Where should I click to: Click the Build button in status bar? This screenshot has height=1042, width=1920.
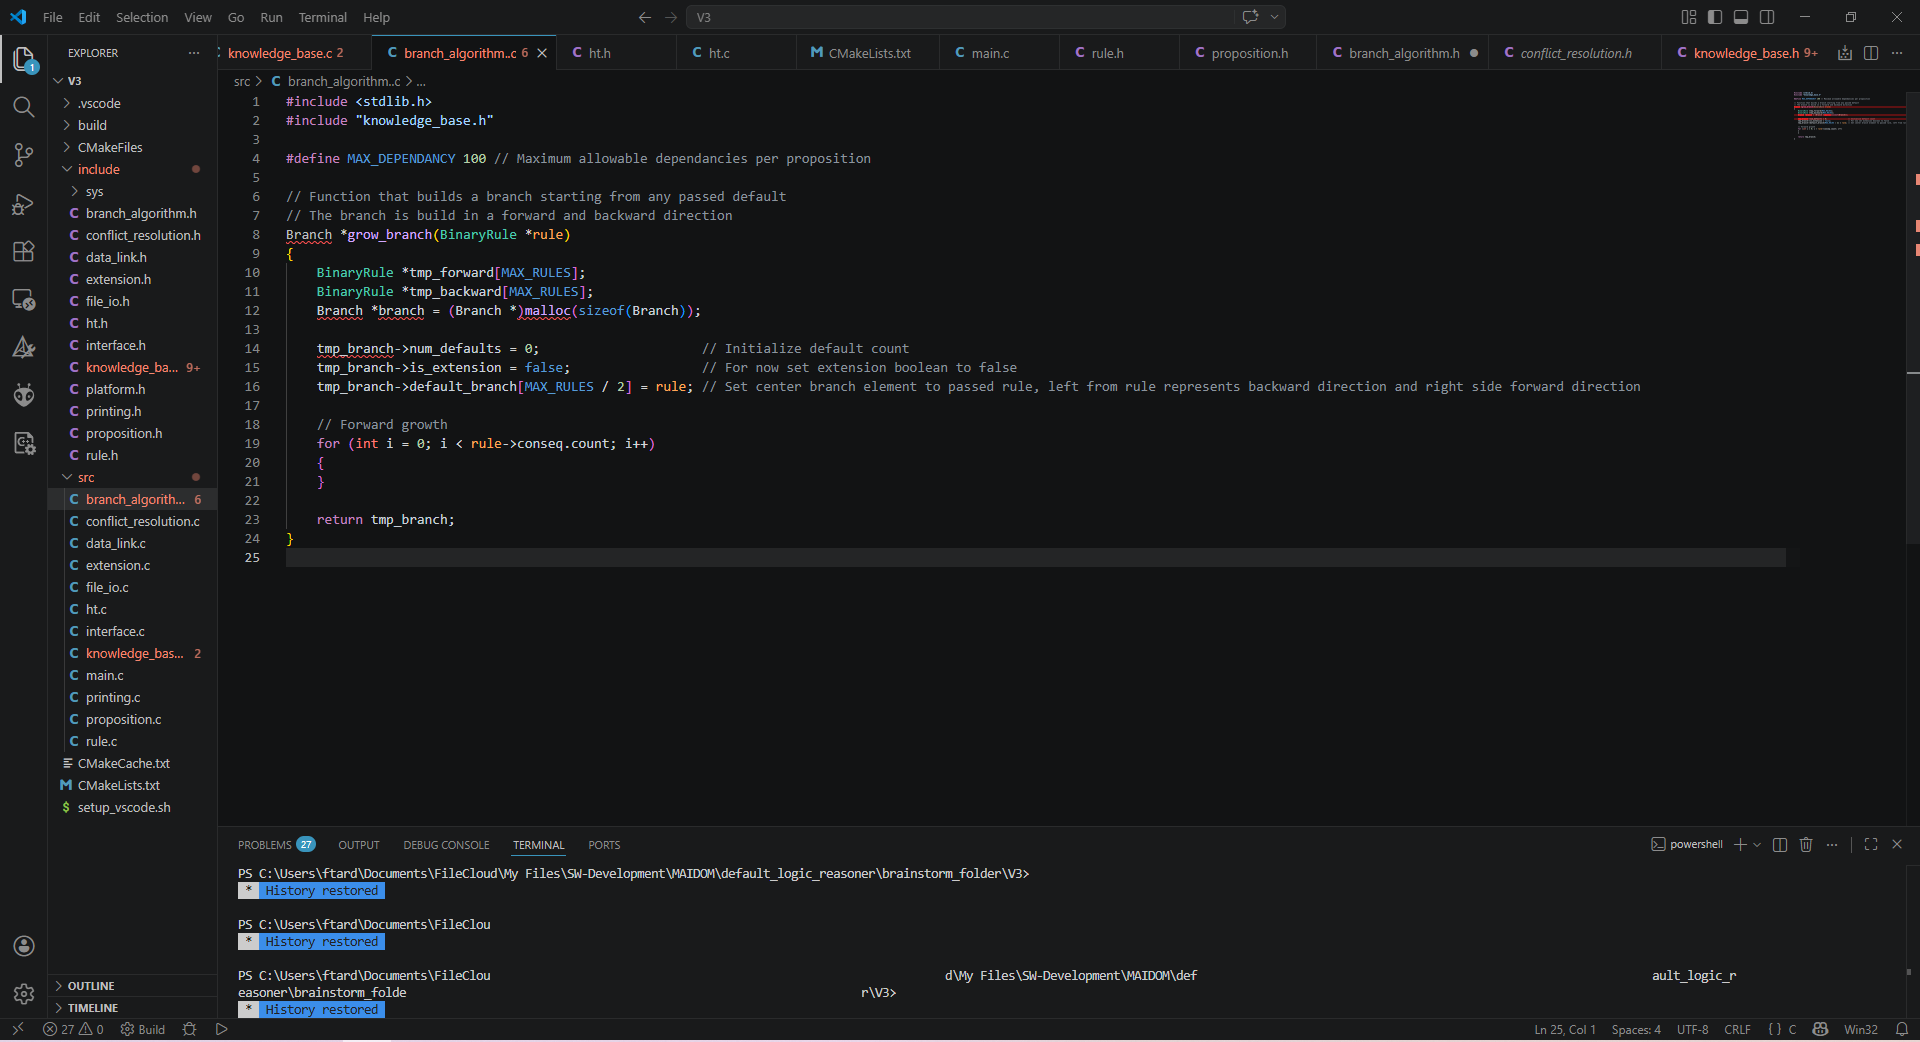143,1029
